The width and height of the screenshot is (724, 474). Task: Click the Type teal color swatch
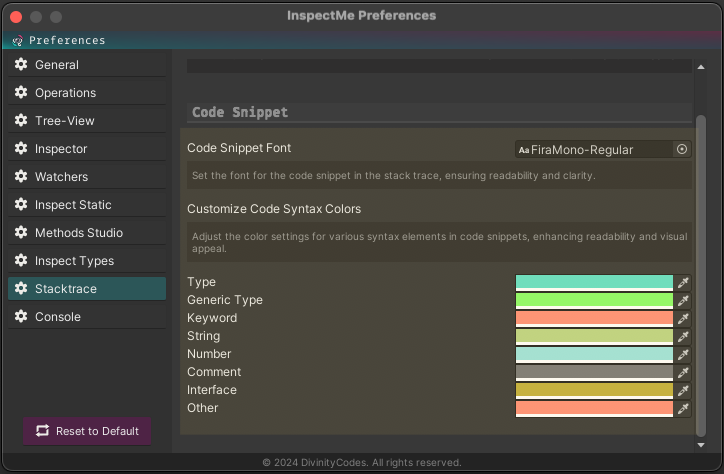pos(594,282)
